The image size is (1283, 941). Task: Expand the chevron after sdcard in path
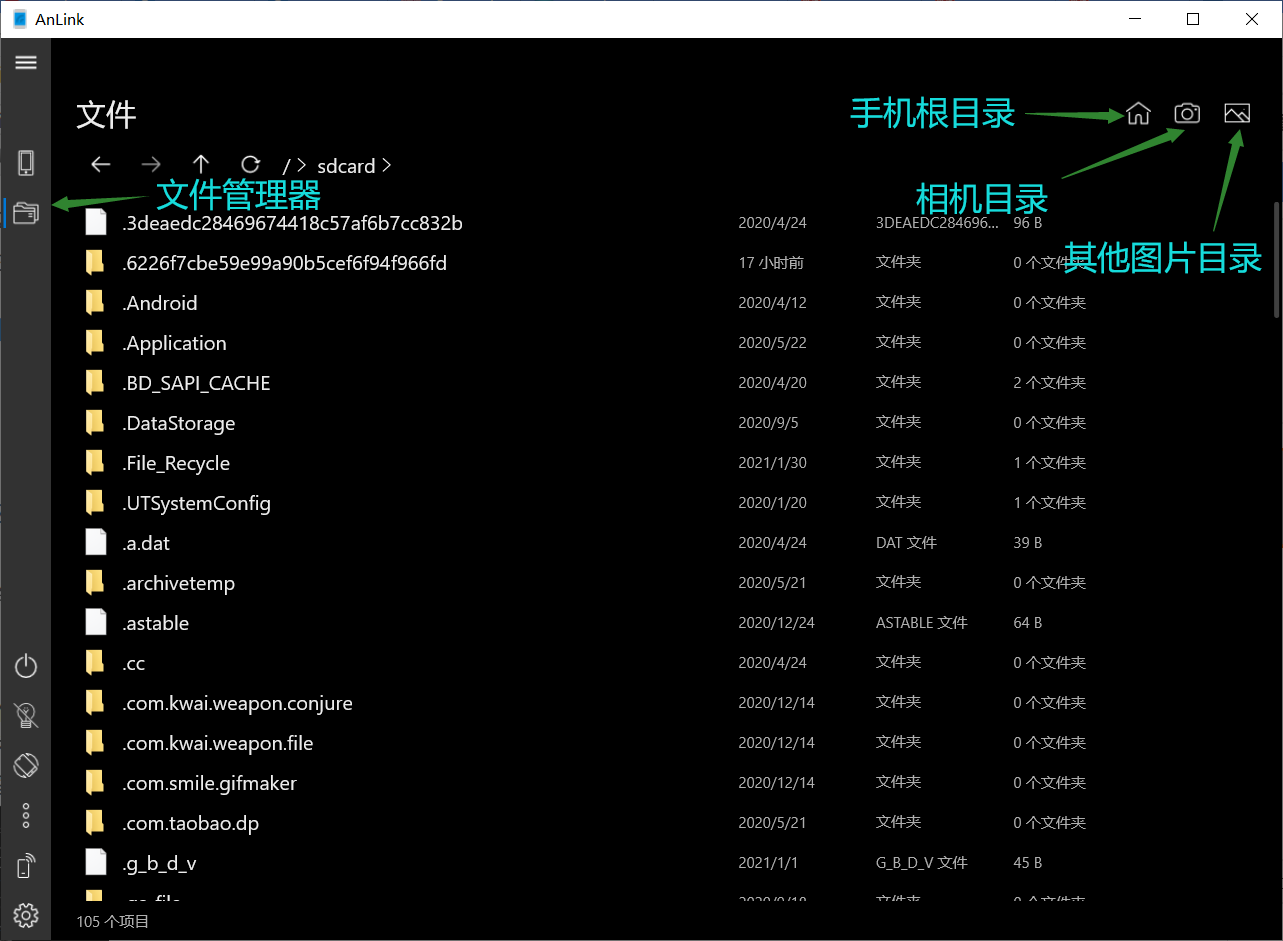pyautogui.click(x=387, y=166)
